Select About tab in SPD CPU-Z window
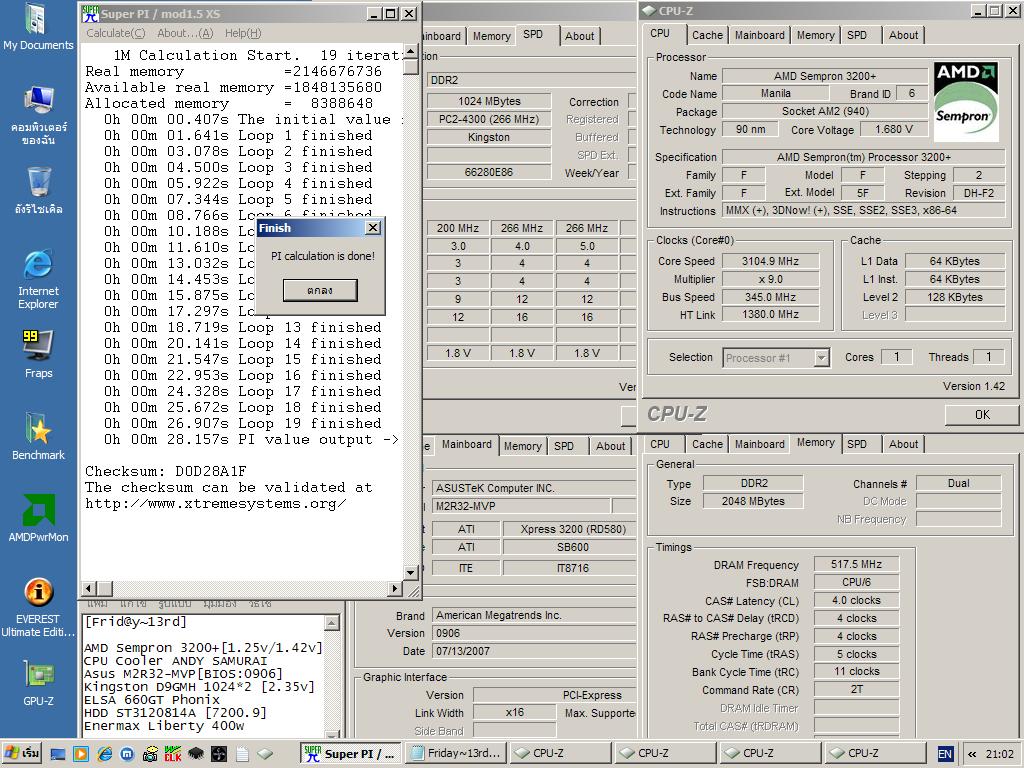 click(579, 37)
